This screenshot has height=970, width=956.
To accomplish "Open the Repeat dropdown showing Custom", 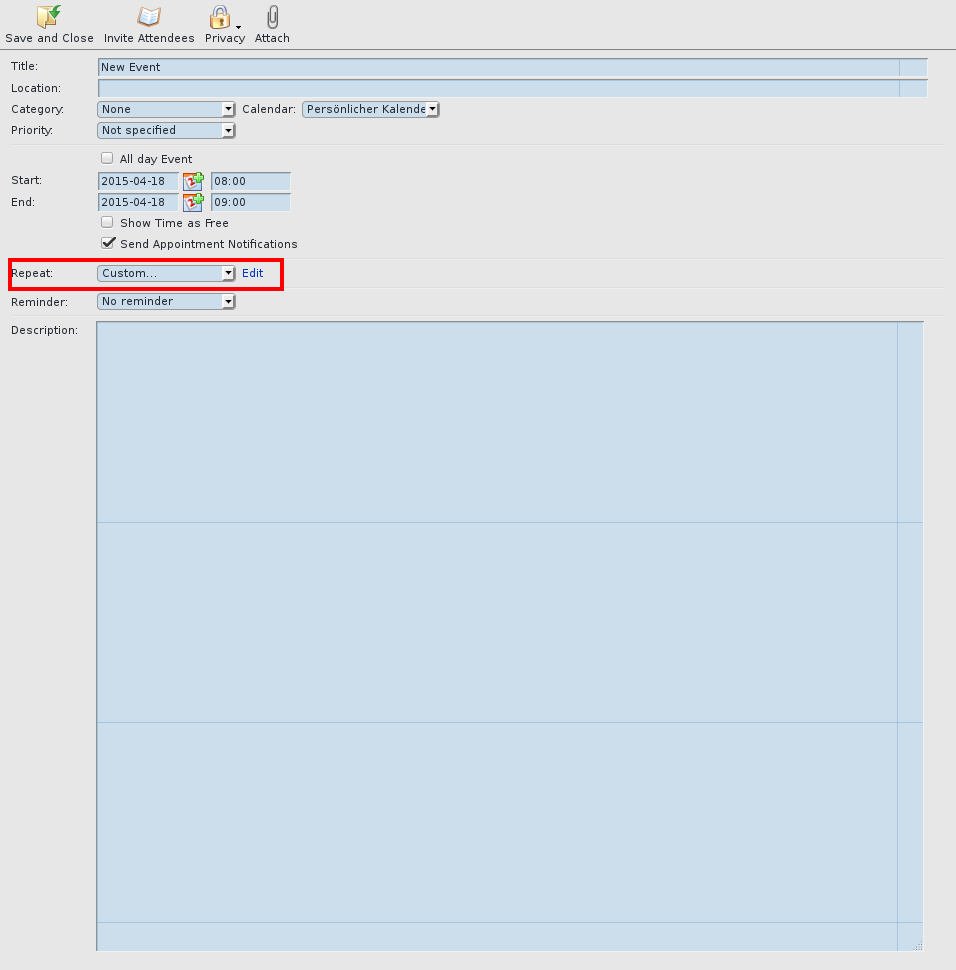I will click(166, 273).
